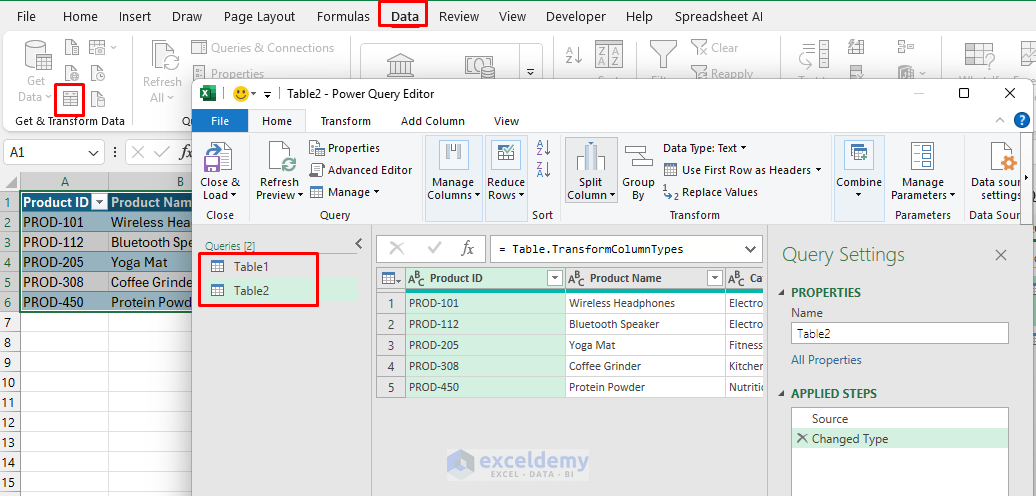Viewport: 1036px width, 496px height.
Task: Open the Excel Data tab
Action: pyautogui.click(x=404, y=17)
